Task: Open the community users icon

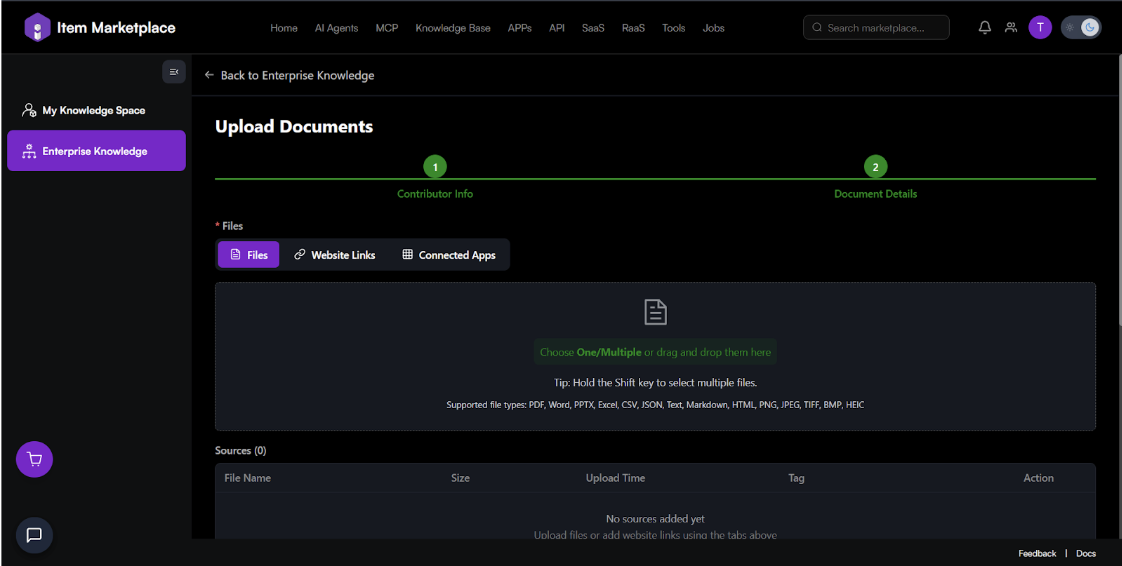Action: [1011, 28]
